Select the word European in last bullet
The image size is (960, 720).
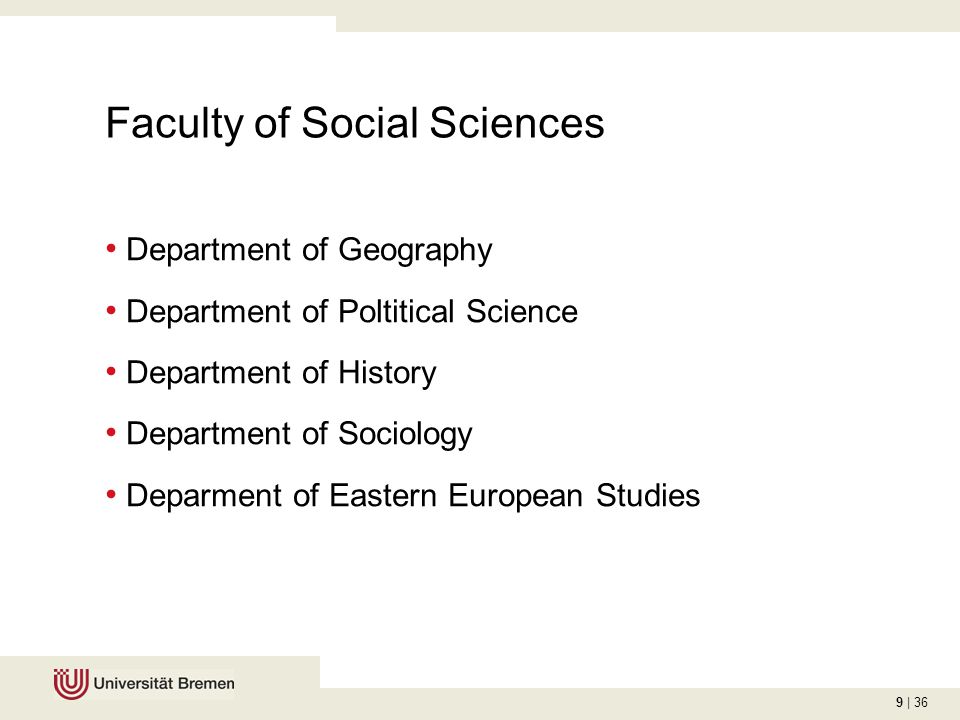(515, 496)
